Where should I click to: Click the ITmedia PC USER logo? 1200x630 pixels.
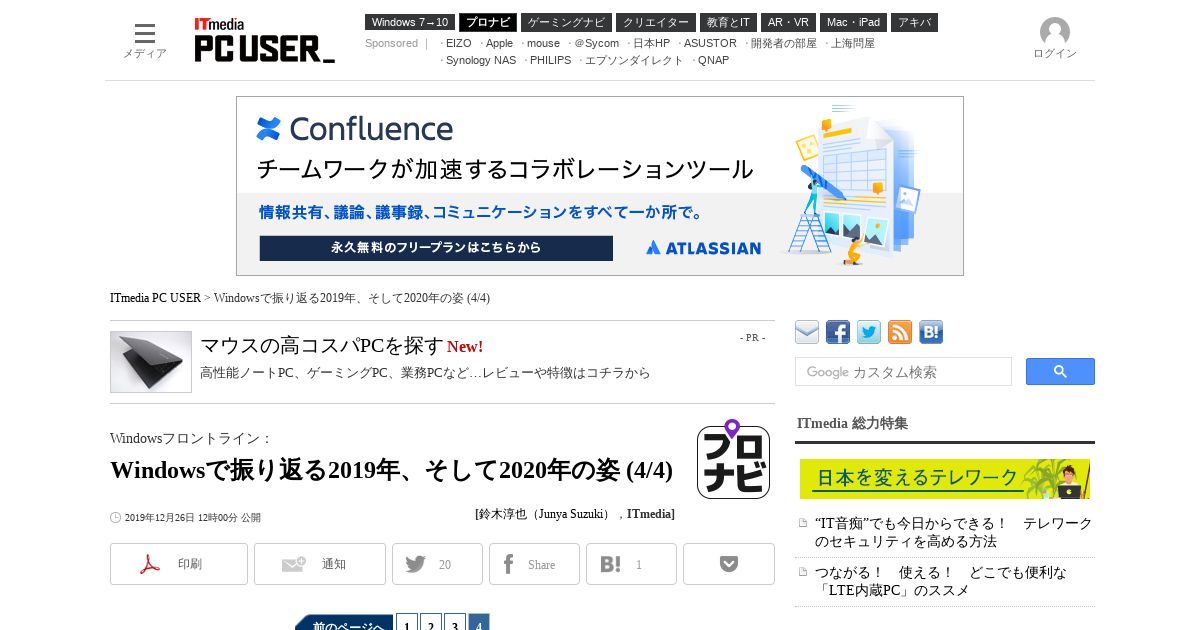[x=264, y=40]
